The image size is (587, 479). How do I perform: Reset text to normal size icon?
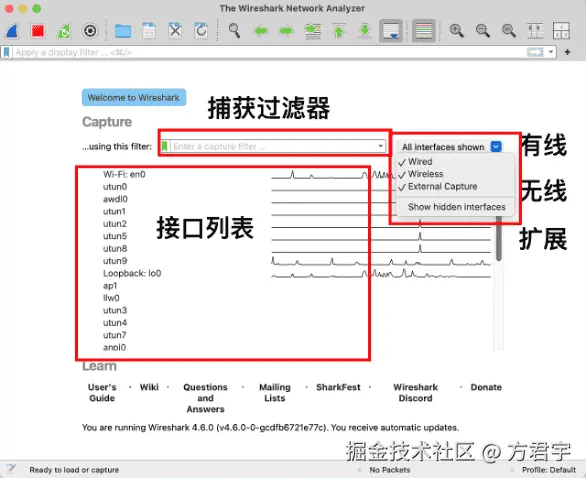coord(509,31)
